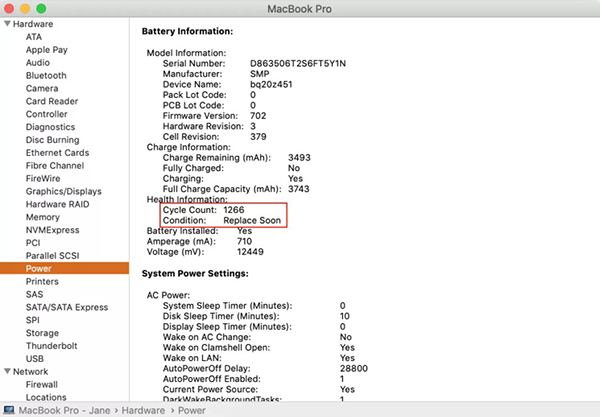Open Parallel SCSI section
The height and width of the screenshot is (417, 600).
click(x=52, y=256)
